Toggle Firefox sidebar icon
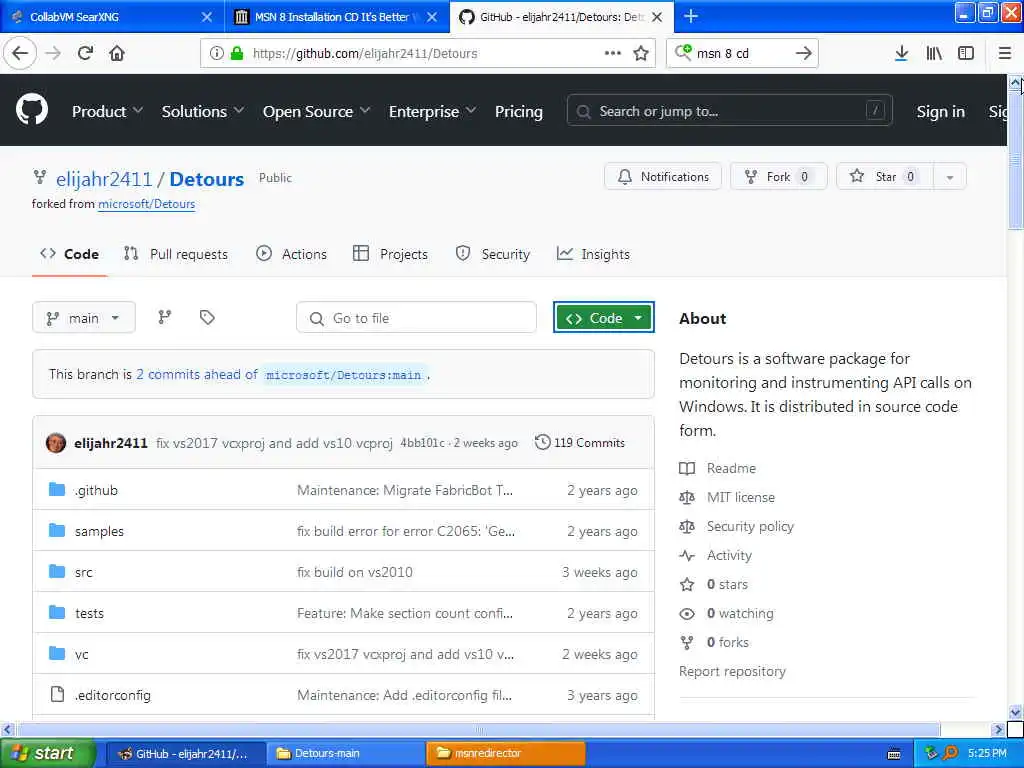Image resolution: width=1024 pixels, height=768 pixels. coord(966,53)
